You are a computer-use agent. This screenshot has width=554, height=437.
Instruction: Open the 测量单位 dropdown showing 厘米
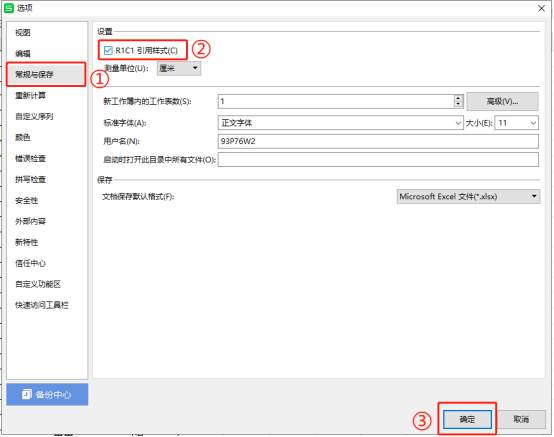click(179, 68)
